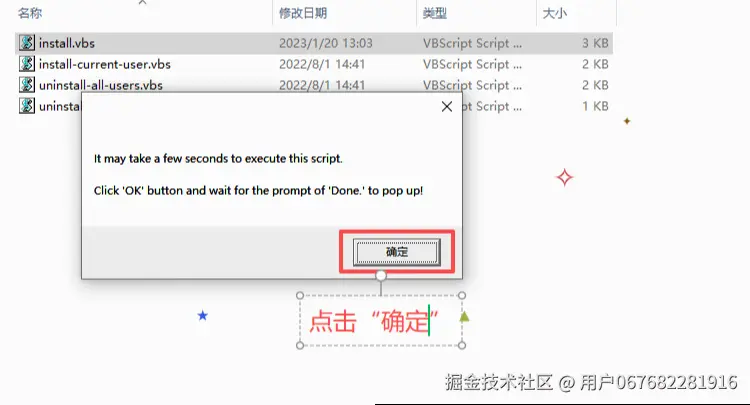Screen dimensions: 750x405
Task: Toggle sort arrow above 名称 header
Action: pyautogui.click(x=143, y=2)
